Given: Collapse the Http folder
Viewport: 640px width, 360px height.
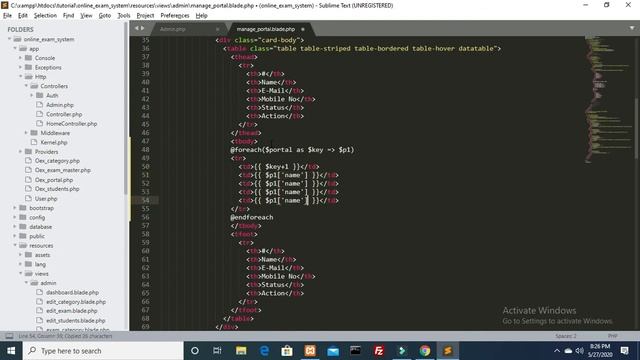Looking at the screenshot, I should (x=20, y=77).
